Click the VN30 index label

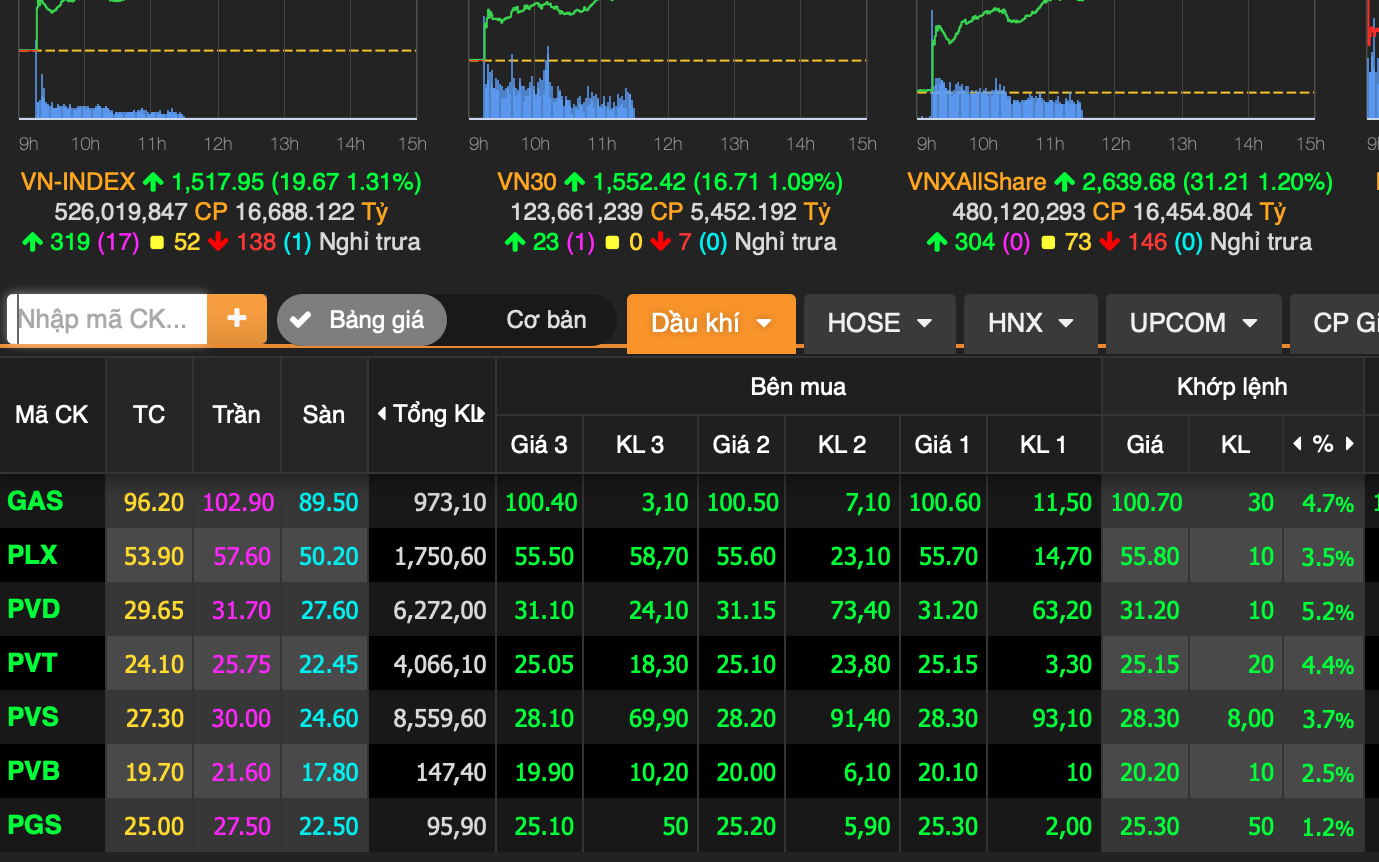click(x=528, y=182)
